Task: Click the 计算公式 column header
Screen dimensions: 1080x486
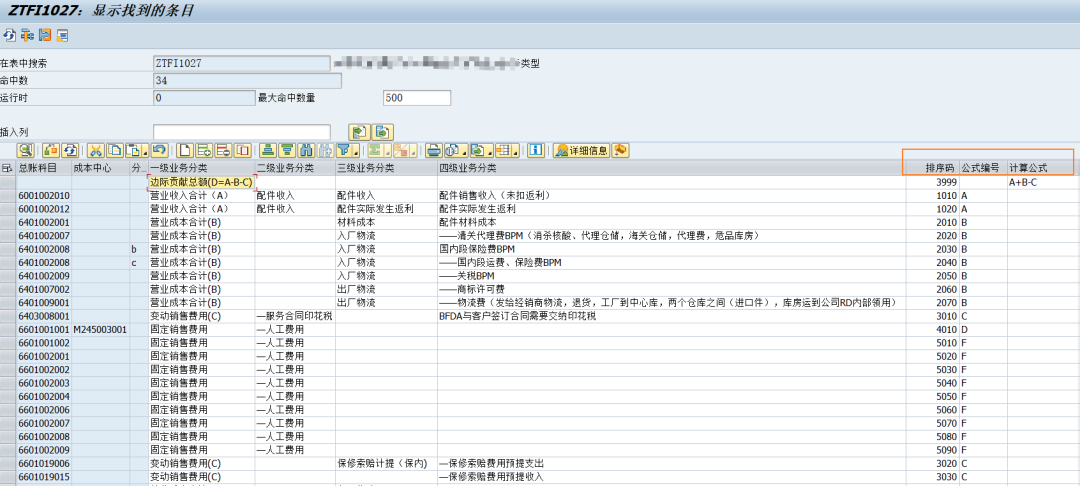Action: (1040, 167)
